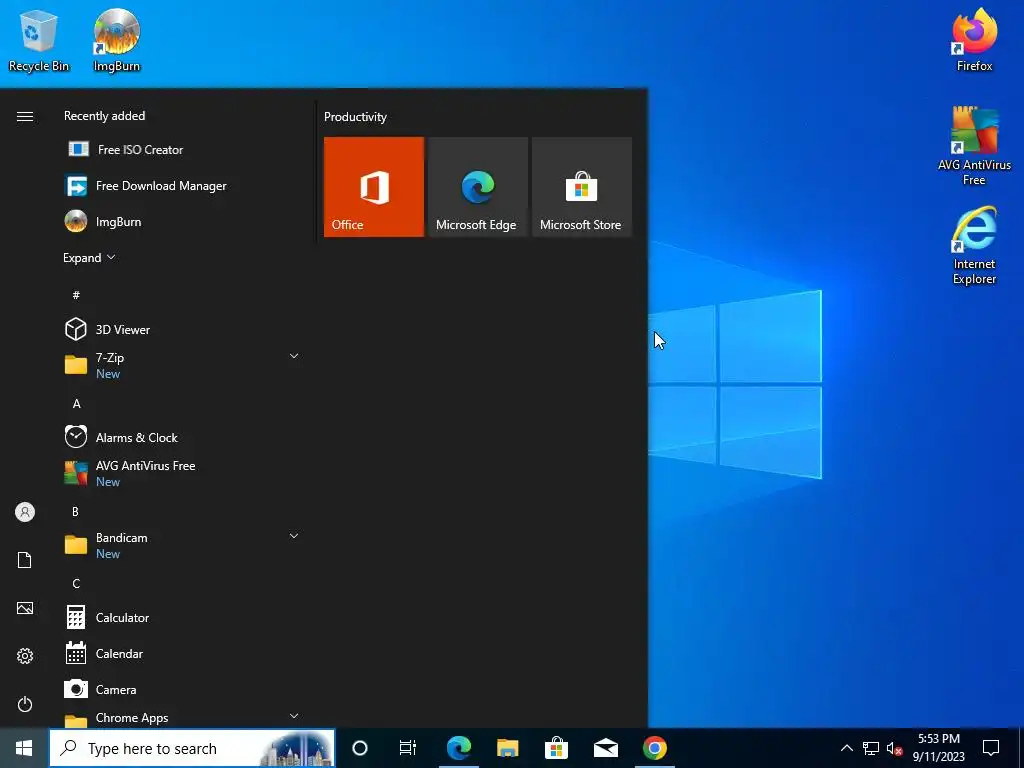Launch Free Download Manager
This screenshot has height=768, width=1024.
click(184, 186)
